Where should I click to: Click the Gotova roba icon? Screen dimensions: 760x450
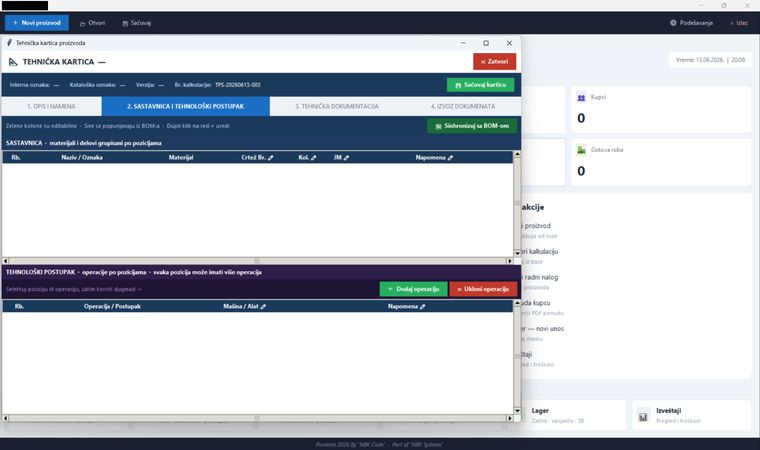point(581,150)
